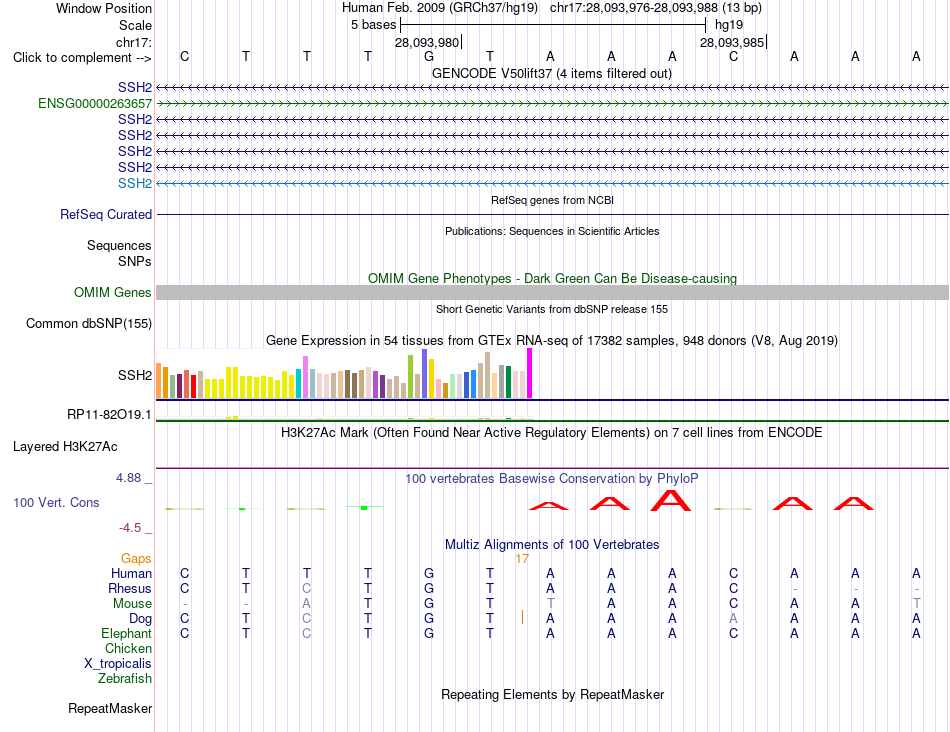Click chr17:28,093,976-28,093,988 position text
The height and width of the screenshot is (732, 950).
tap(634, 8)
